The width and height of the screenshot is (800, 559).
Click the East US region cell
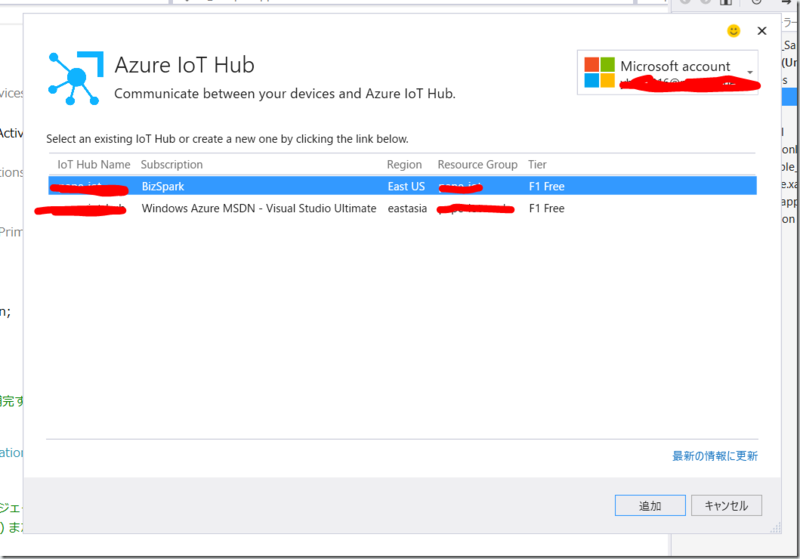[406, 186]
